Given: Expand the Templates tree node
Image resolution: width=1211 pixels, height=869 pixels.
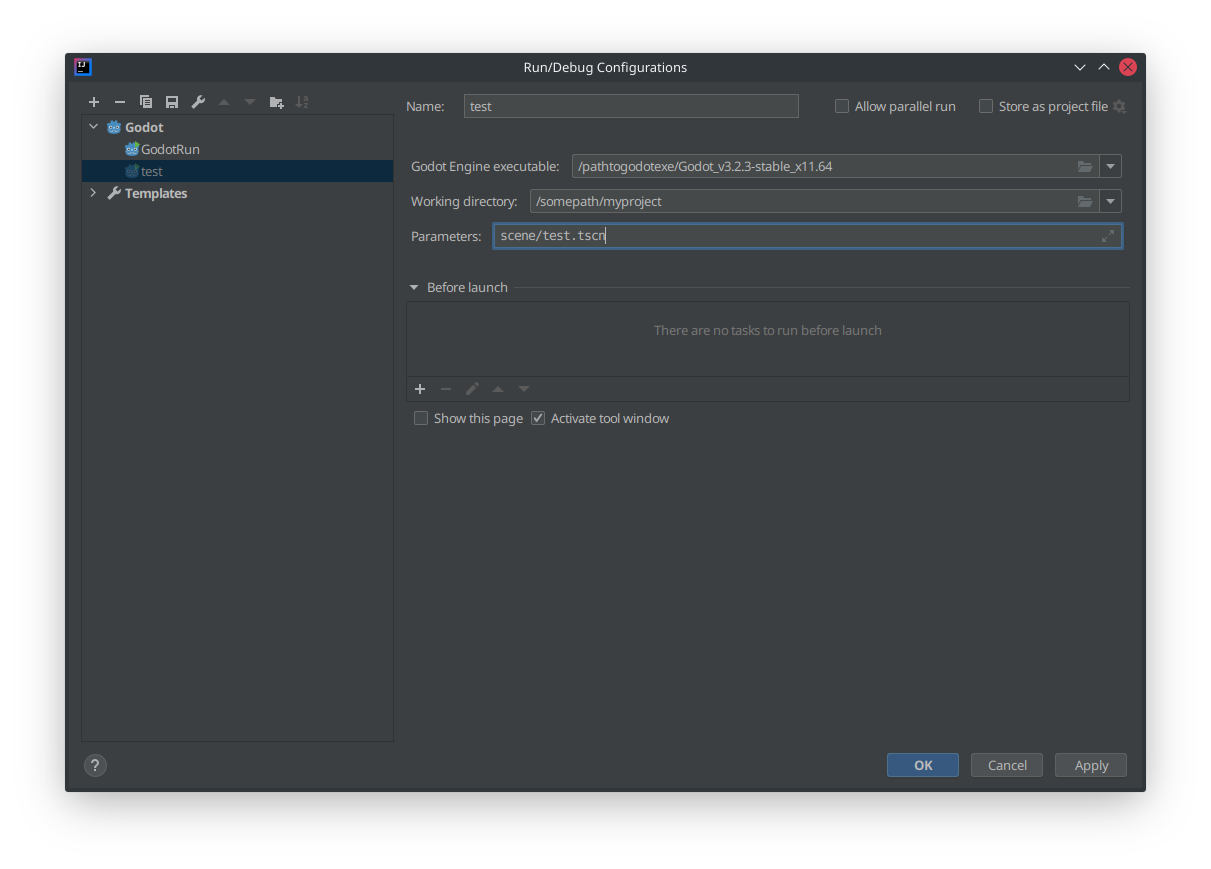Looking at the screenshot, I should point(94,193).
